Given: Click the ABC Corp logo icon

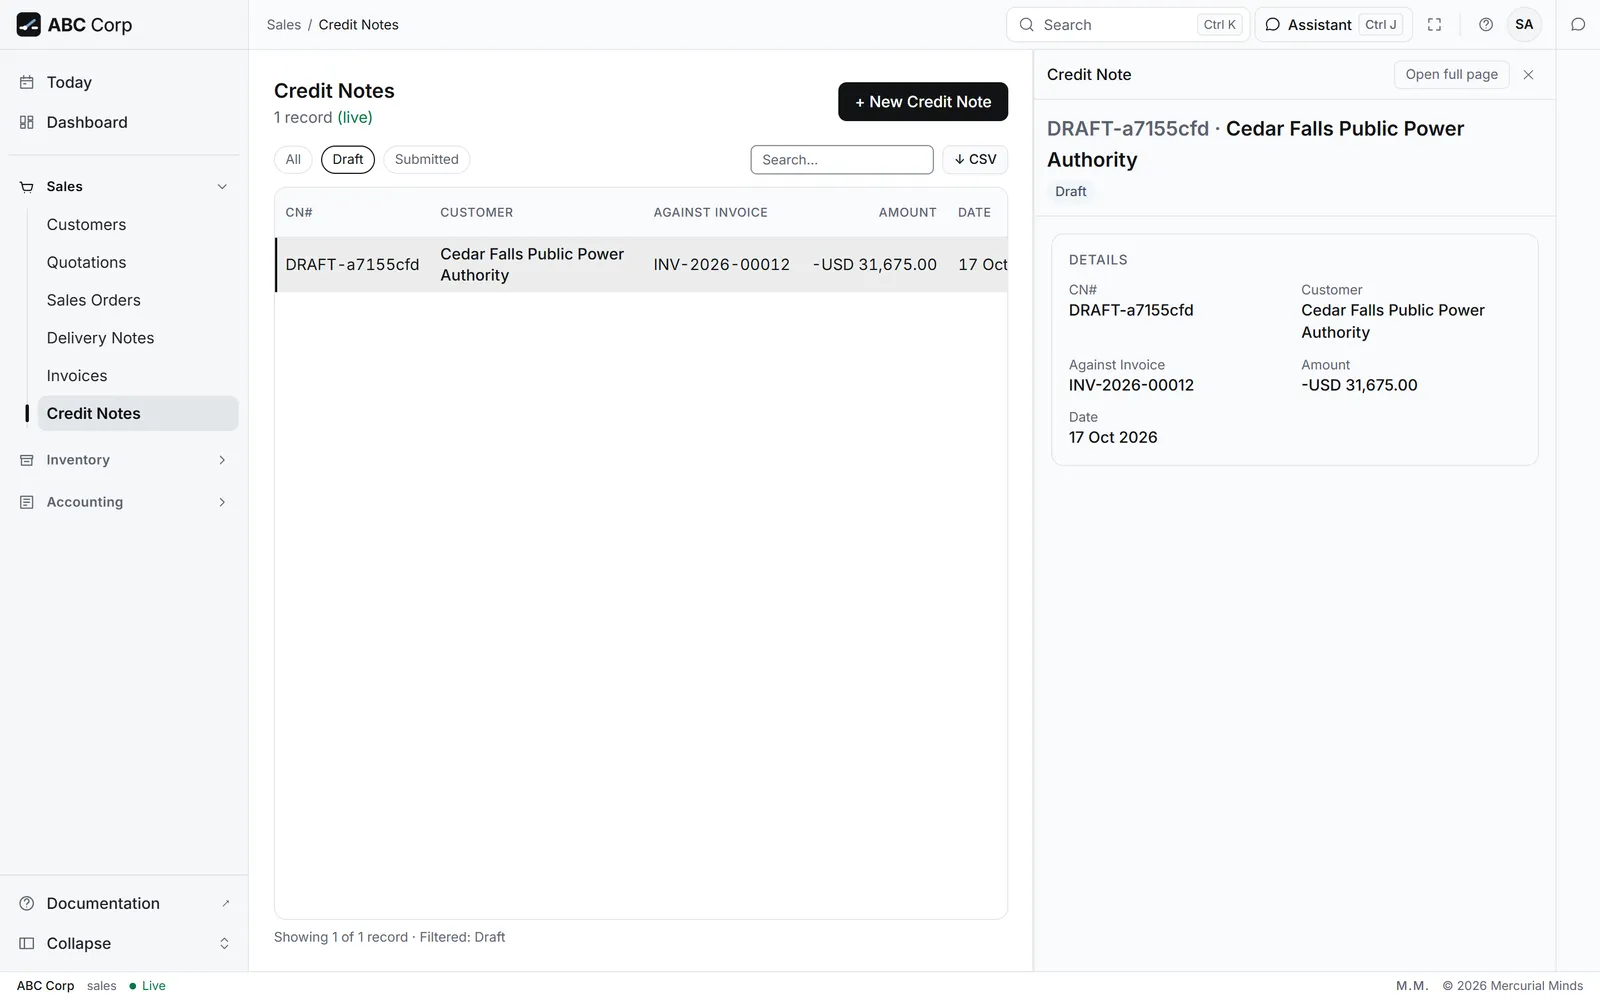Looking at the screenshot, I should tap(28, 25).
